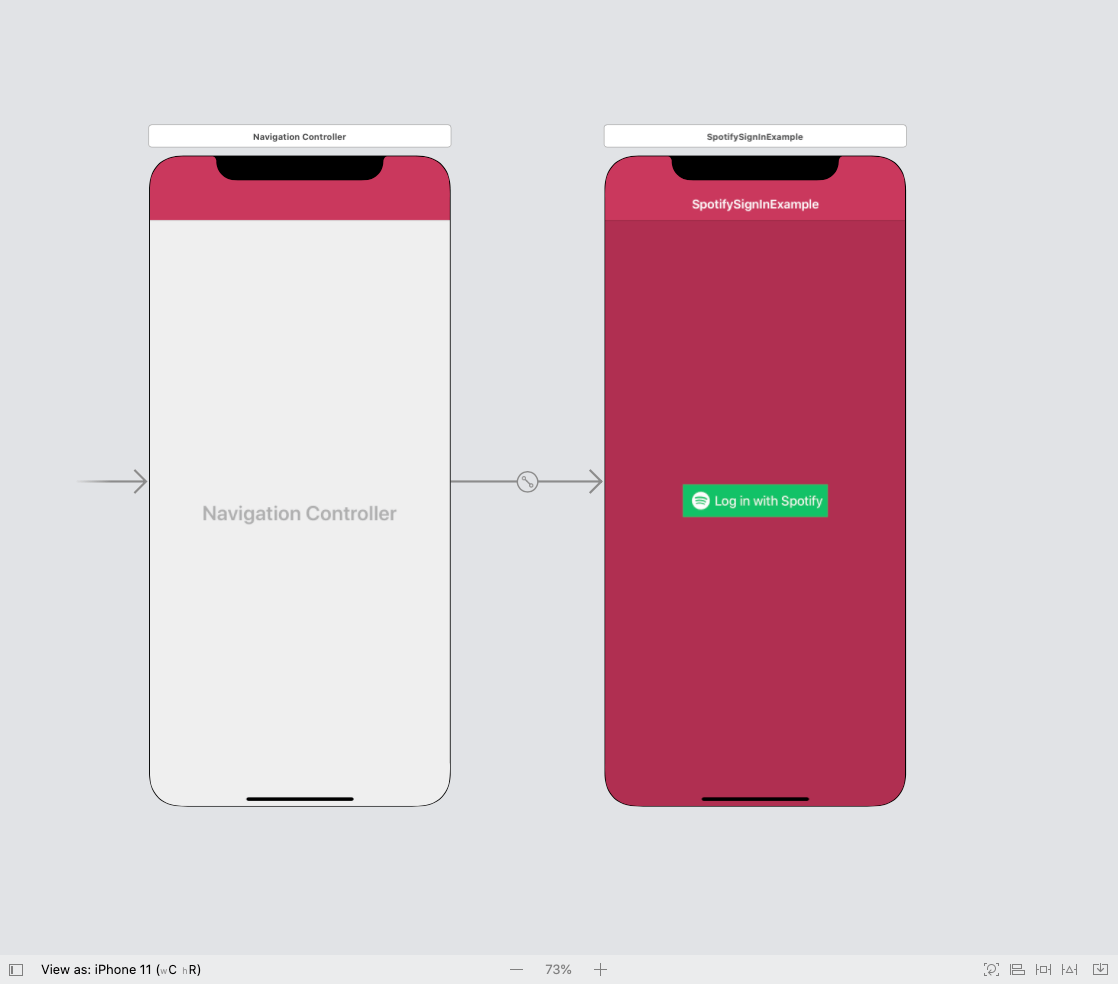Open the 73% zoom level menu
The image size is (1118, 984).
558,970
